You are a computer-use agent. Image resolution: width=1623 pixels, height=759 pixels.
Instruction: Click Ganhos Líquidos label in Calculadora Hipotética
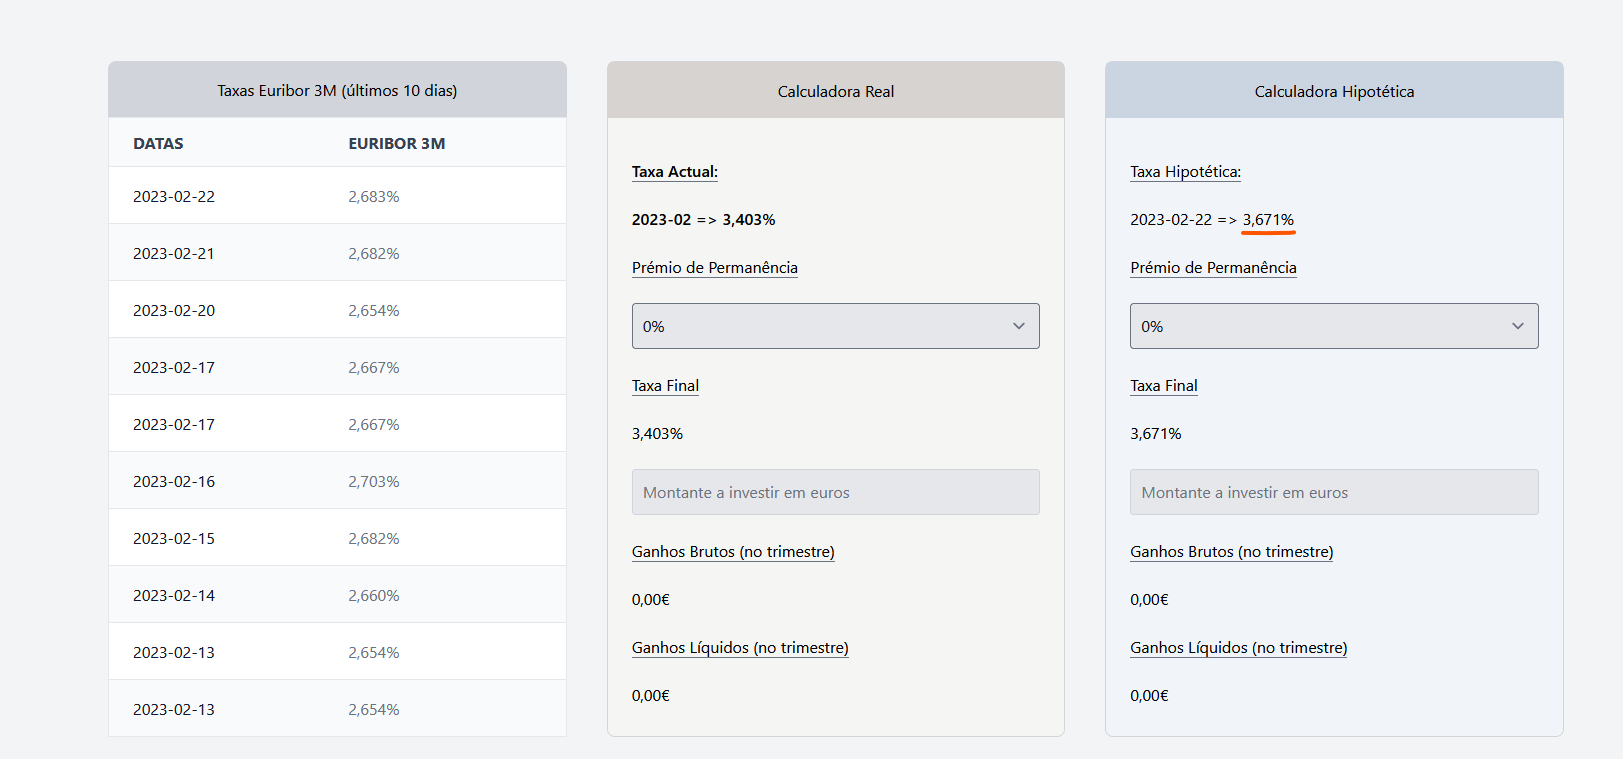point(1238,648)
